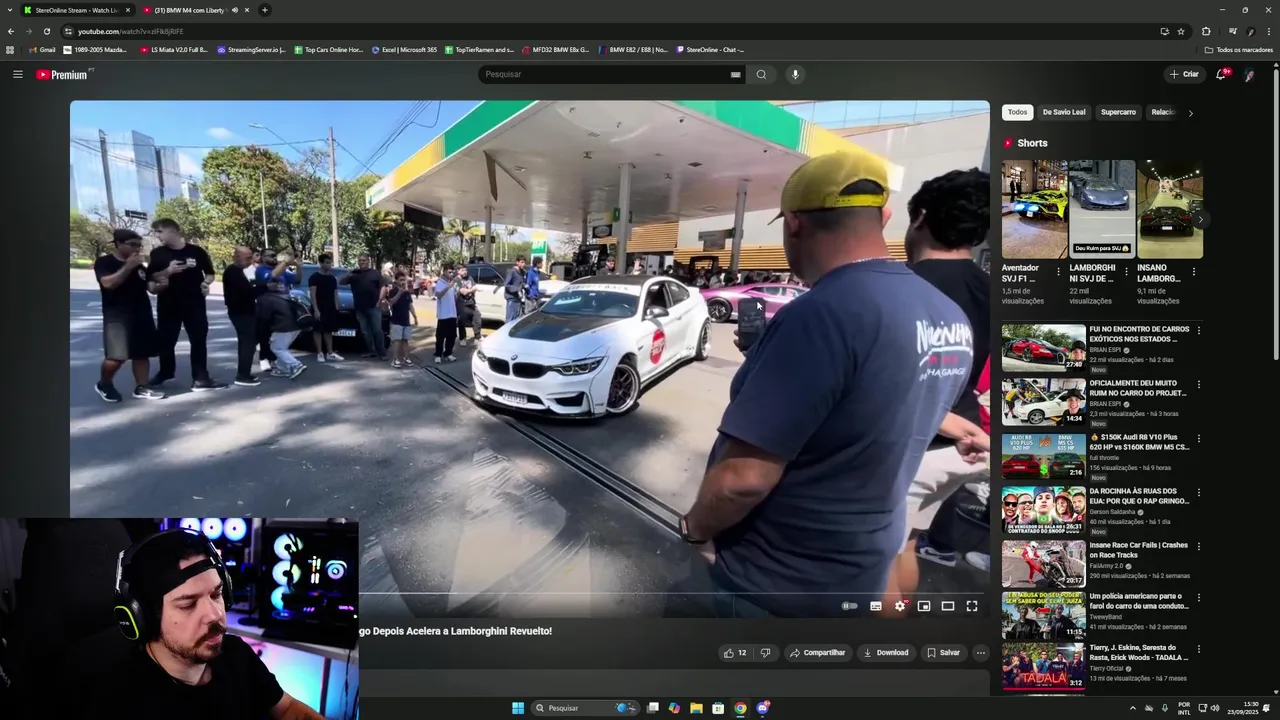
Task: Mute the BMW M4 tab audio icon
Action: coord(235,10)
